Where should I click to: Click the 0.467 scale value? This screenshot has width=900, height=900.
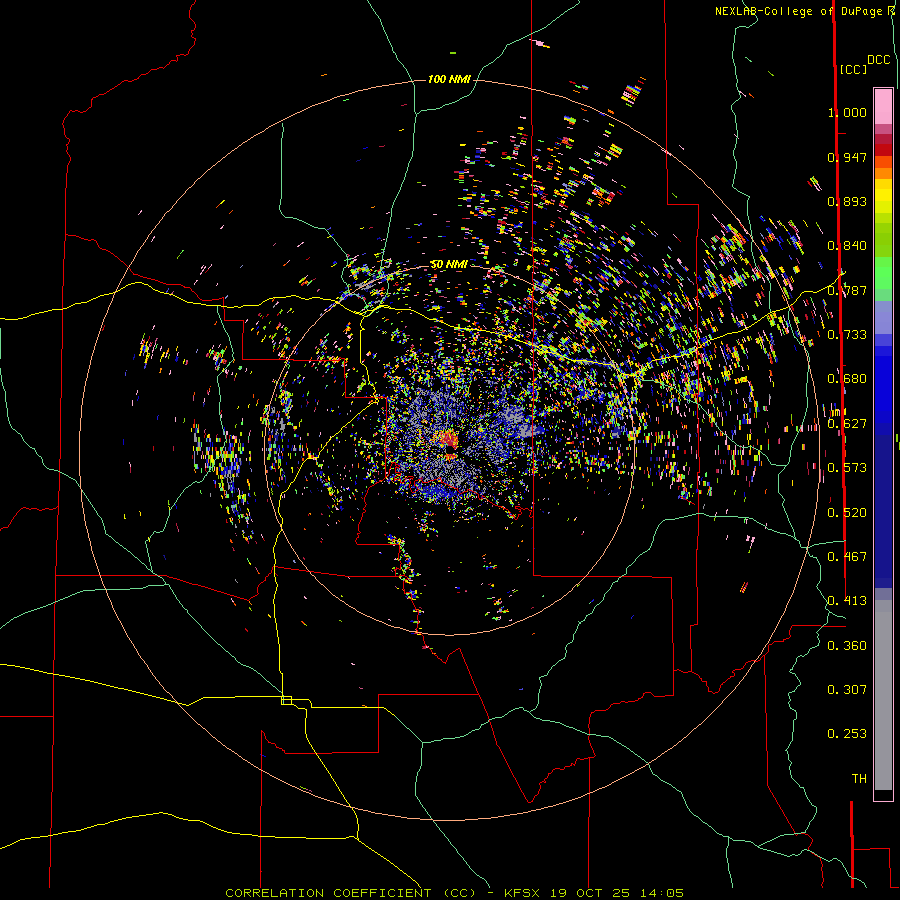click(x=847, y=557)
